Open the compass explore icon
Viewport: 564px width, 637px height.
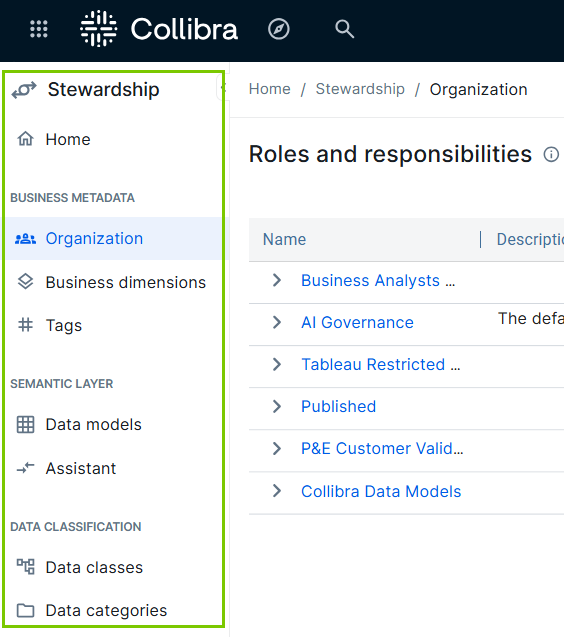point(279,29)
